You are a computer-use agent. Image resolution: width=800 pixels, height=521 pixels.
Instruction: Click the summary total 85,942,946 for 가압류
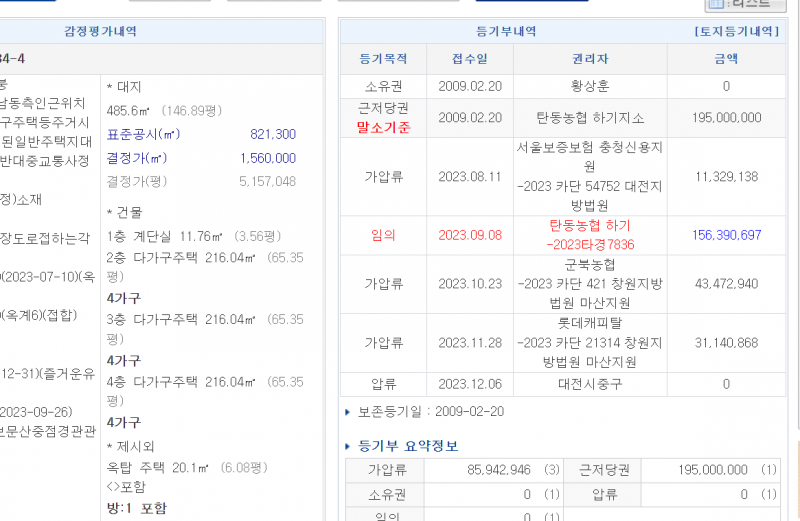coord(498,469)
